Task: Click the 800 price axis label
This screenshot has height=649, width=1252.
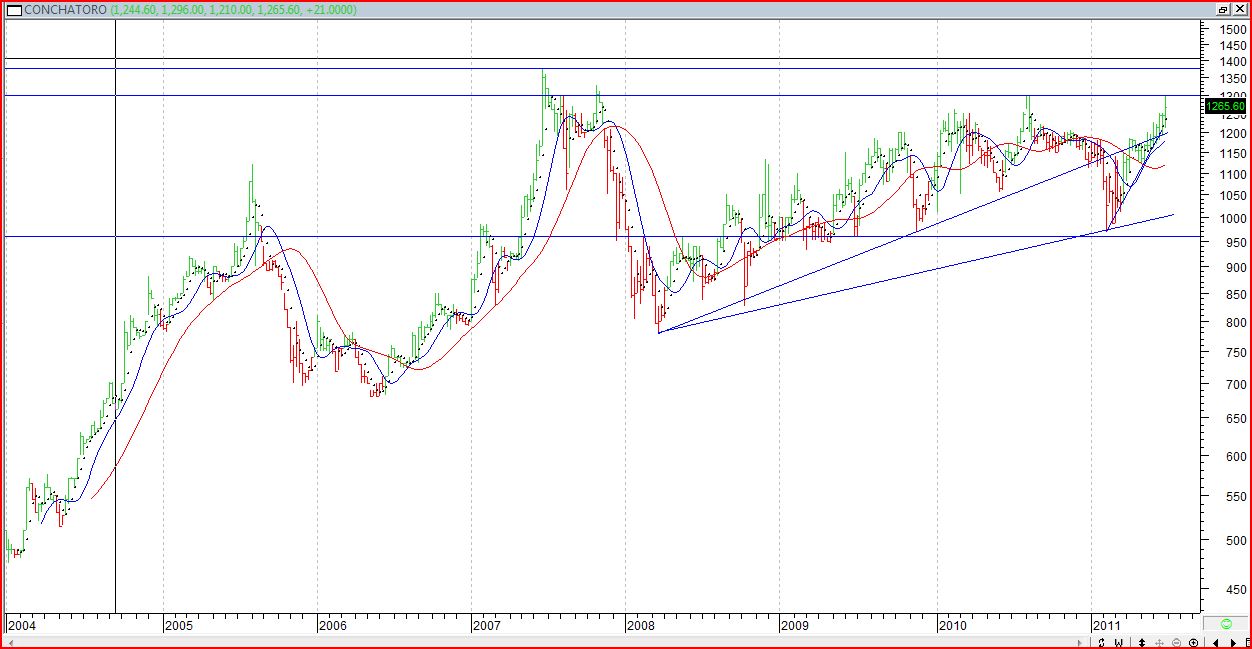Action: pyautogui.click(x=1235, y=323)
